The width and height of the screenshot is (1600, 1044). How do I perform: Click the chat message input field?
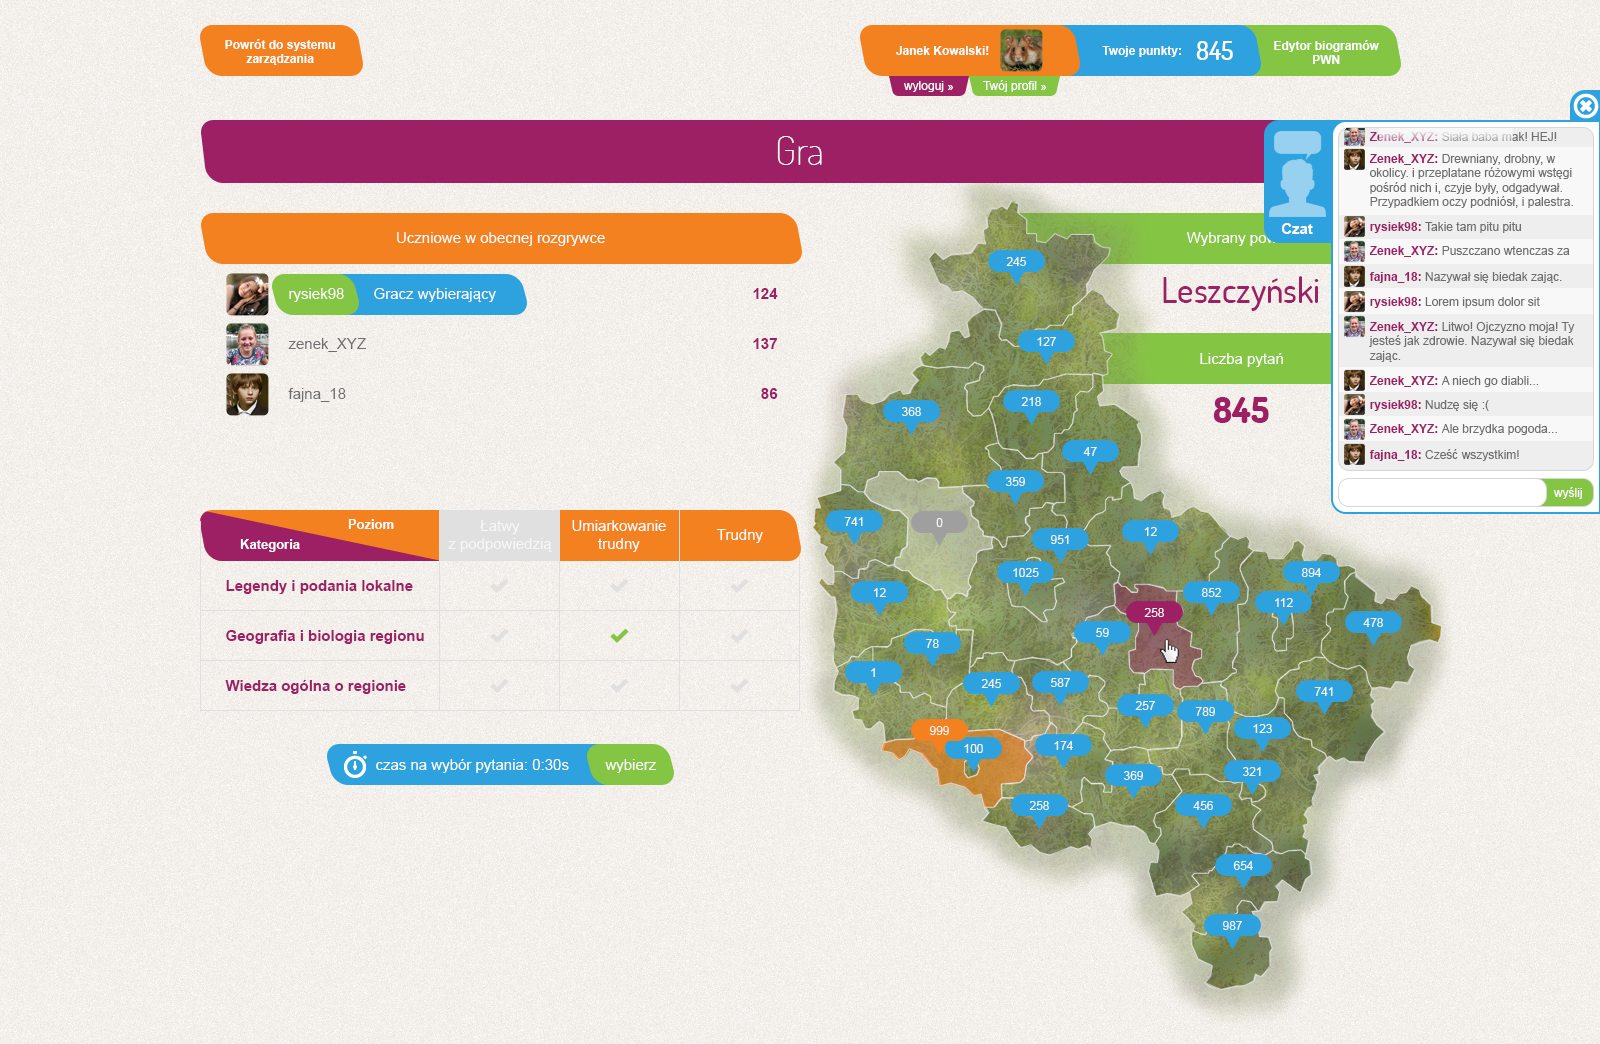pos(1441,493)
